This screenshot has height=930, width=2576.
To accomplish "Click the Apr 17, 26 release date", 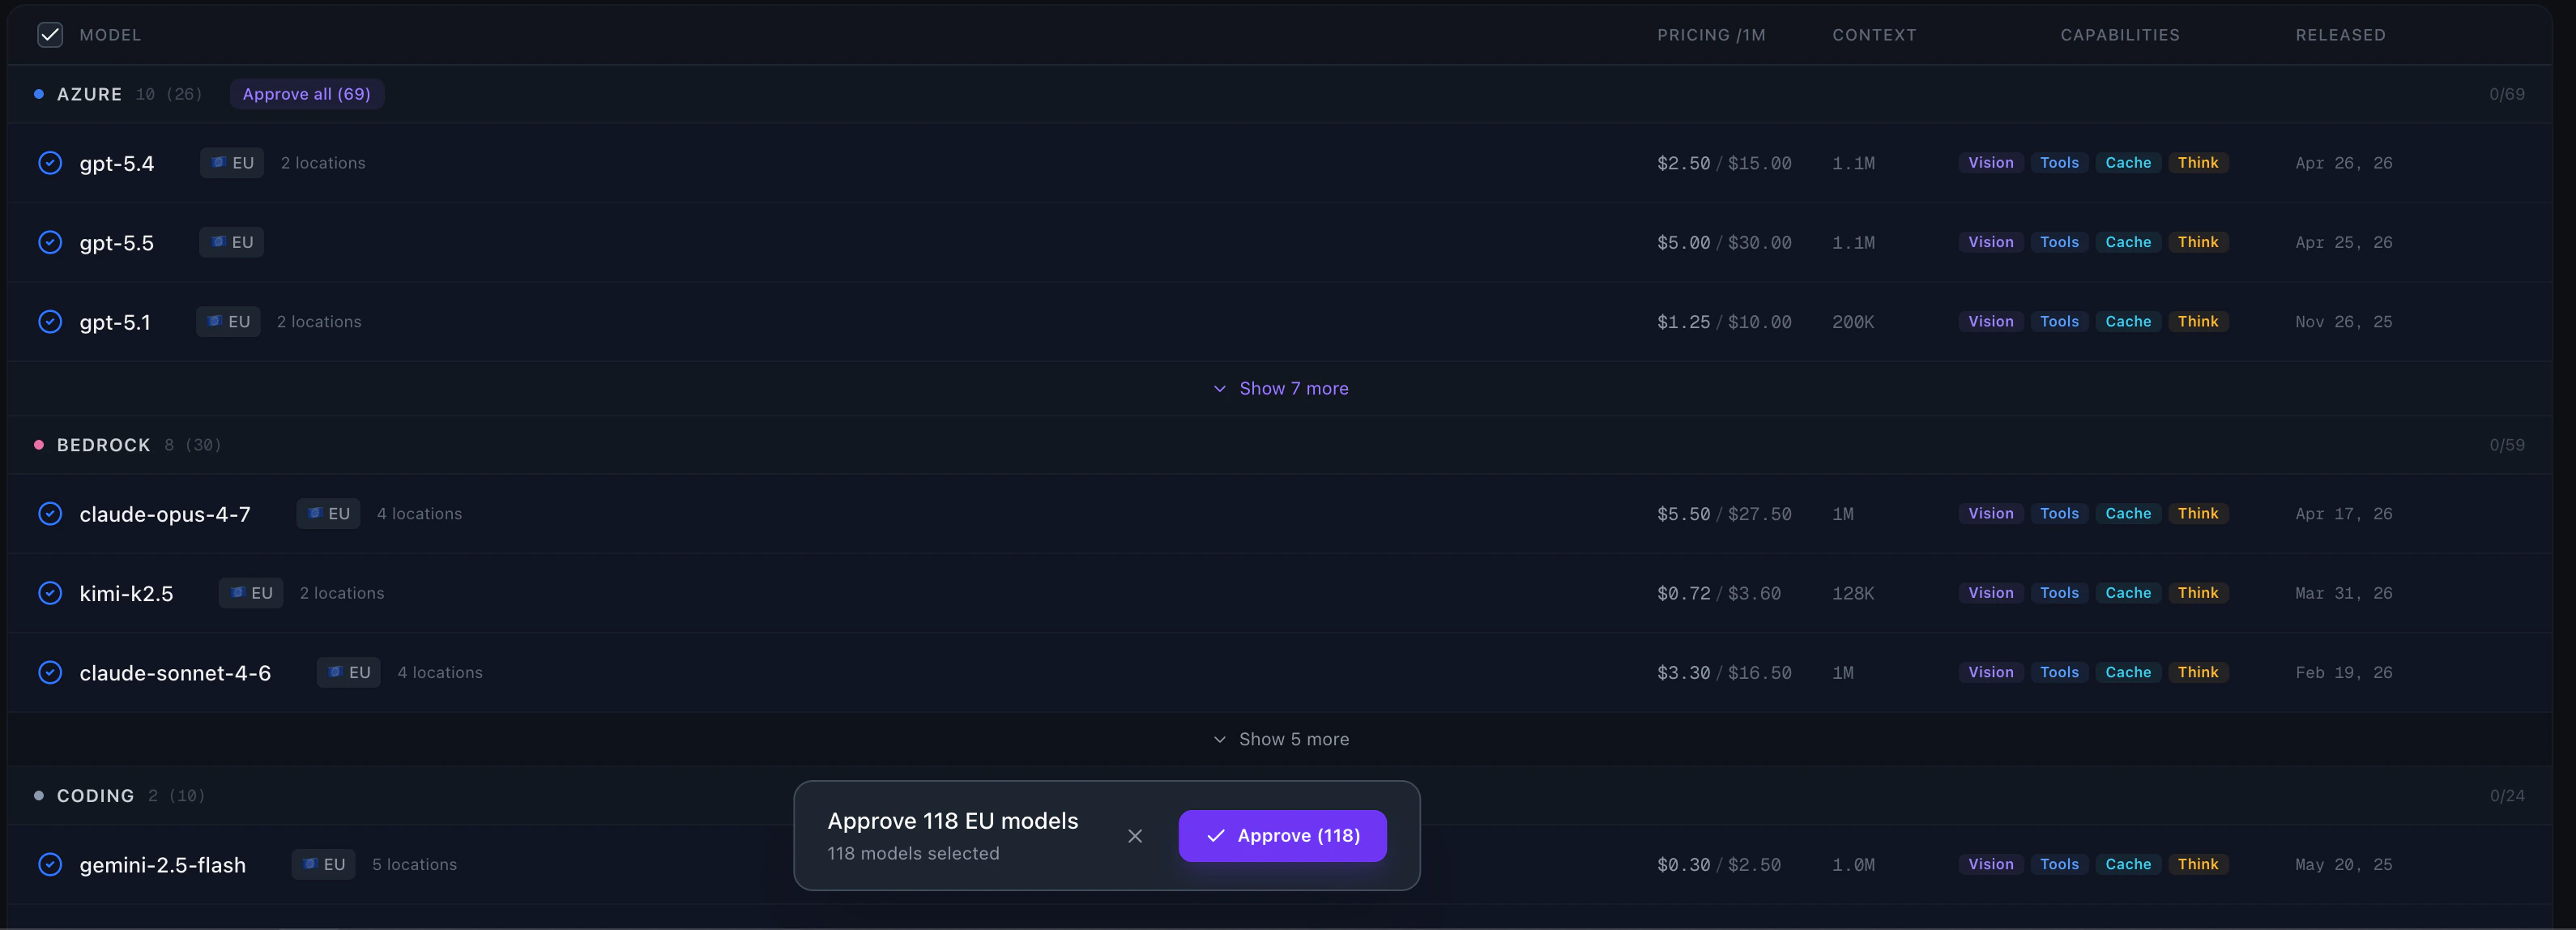I will (x=2344, y=513).
